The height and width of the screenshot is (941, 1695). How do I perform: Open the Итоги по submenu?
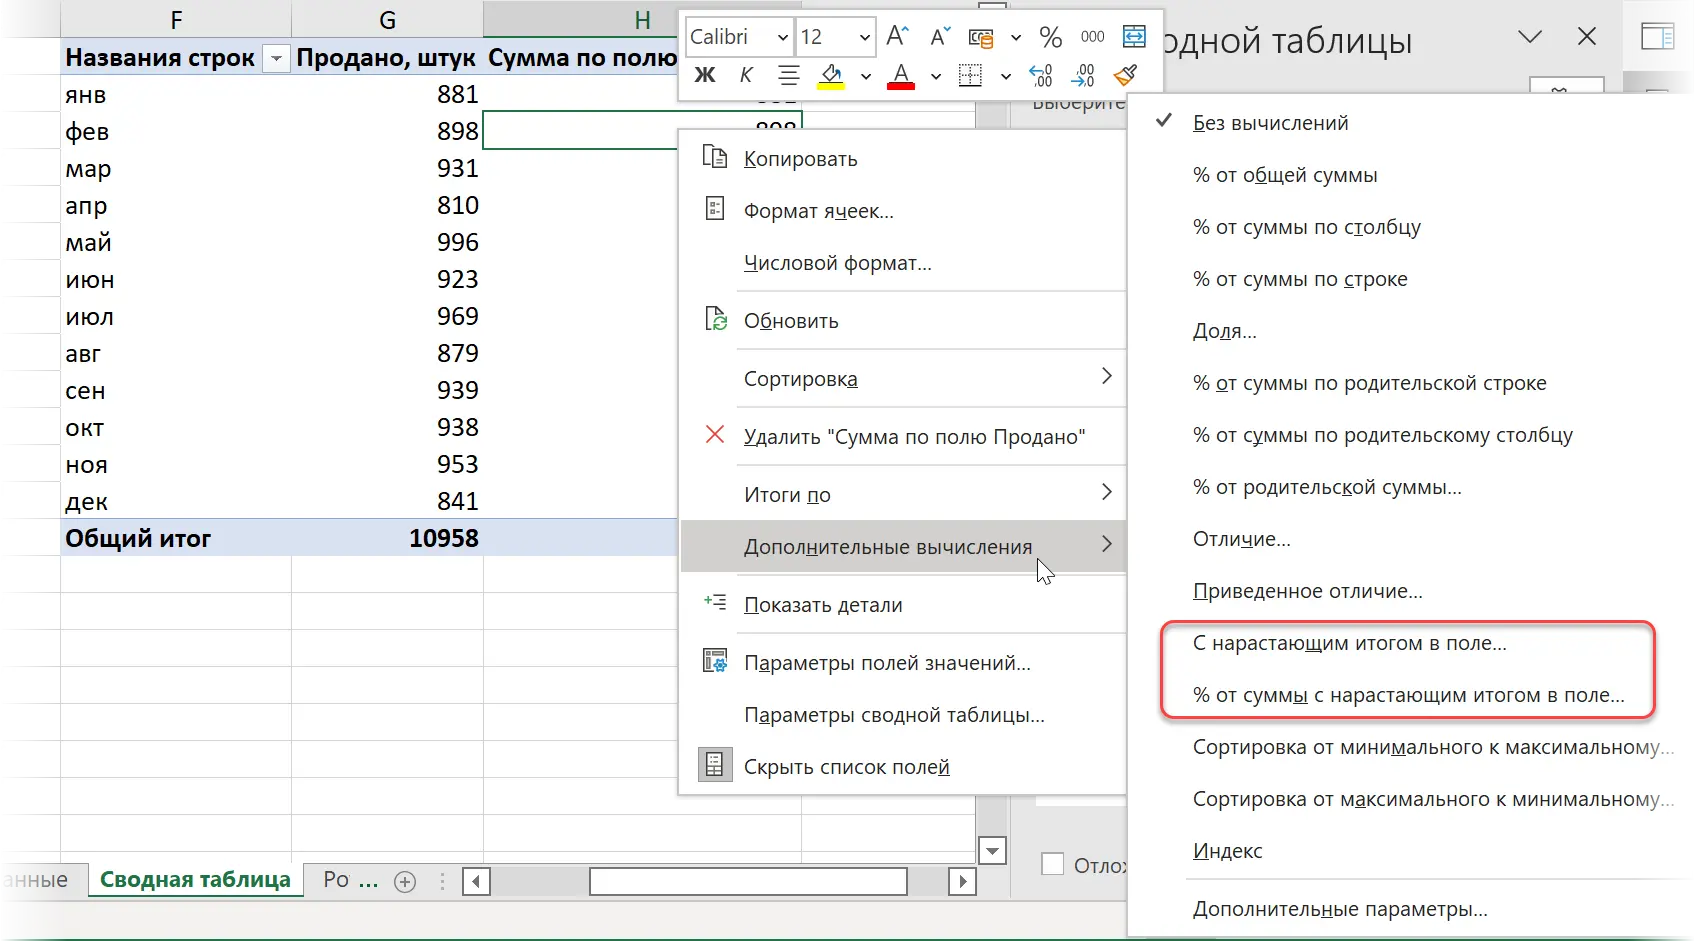(902, 495)
